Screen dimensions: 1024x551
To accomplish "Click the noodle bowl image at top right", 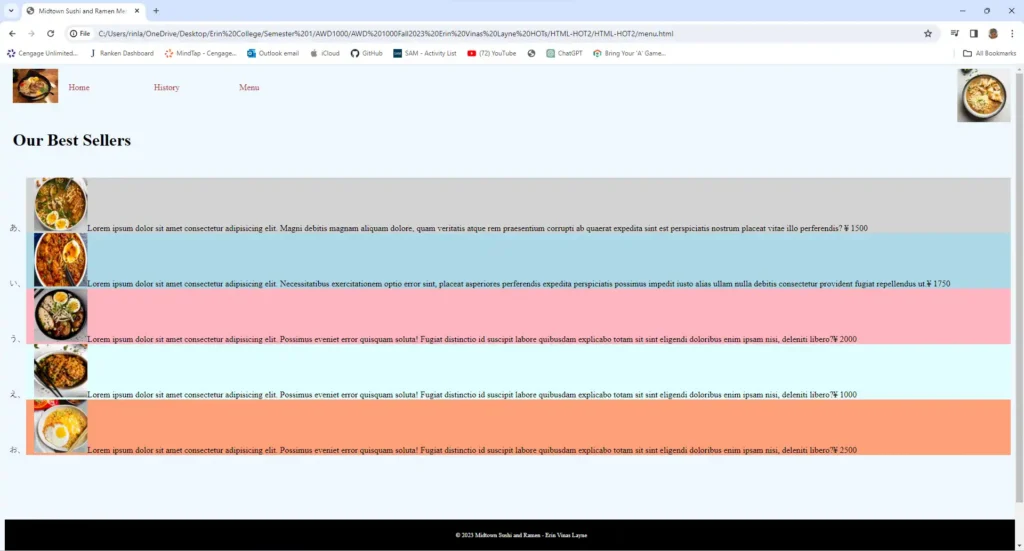I will [x=984, y=95].
